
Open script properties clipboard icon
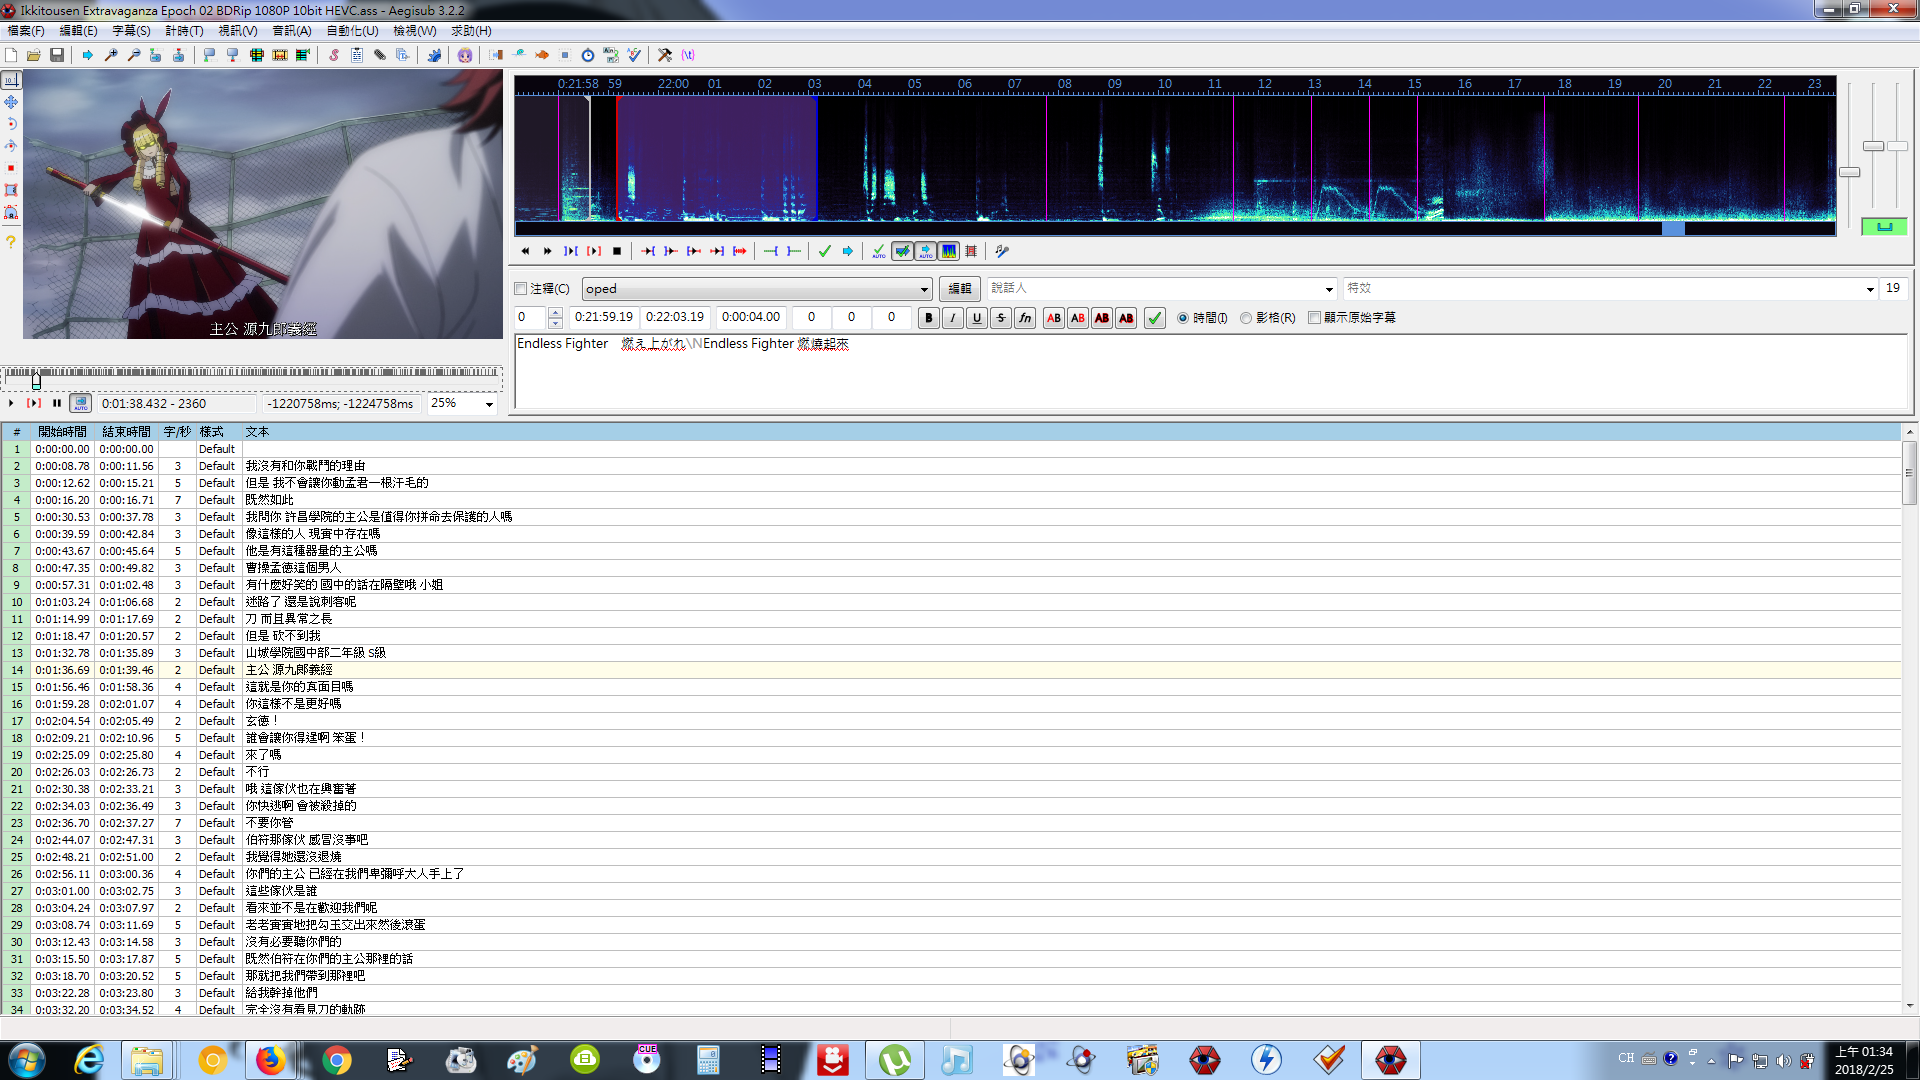click(357, 55)
